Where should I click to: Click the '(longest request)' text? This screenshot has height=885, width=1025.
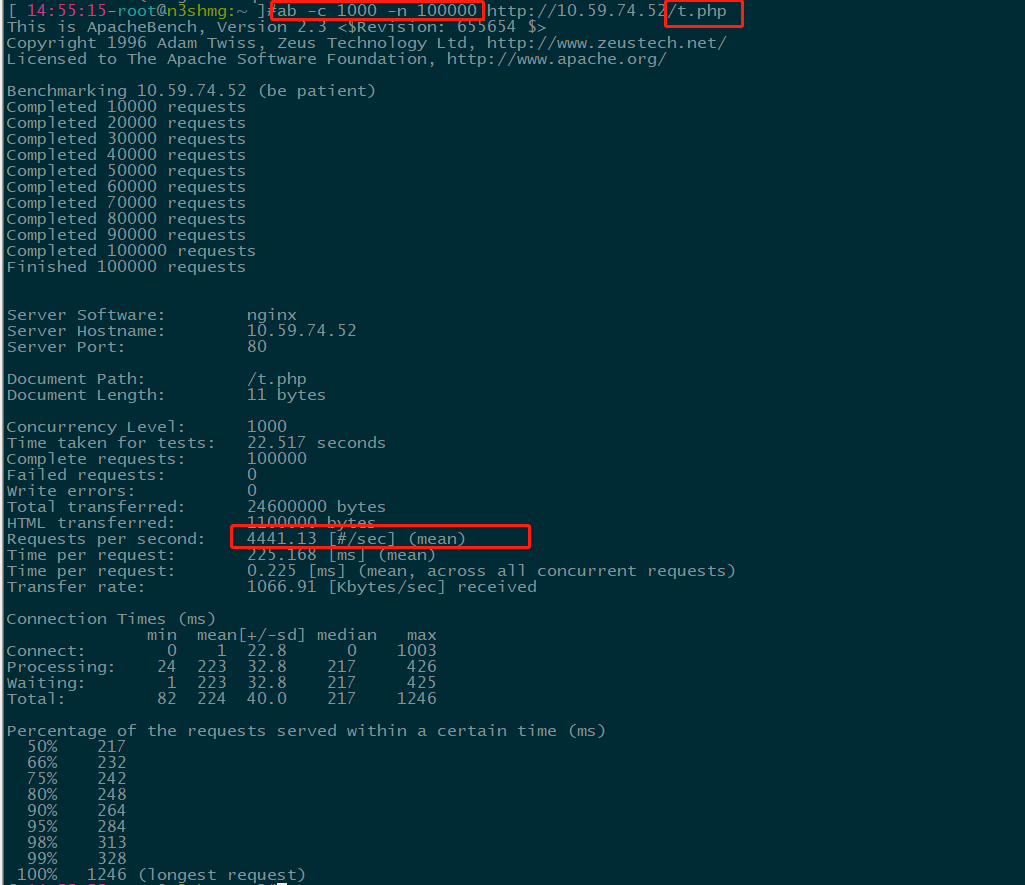222,875
